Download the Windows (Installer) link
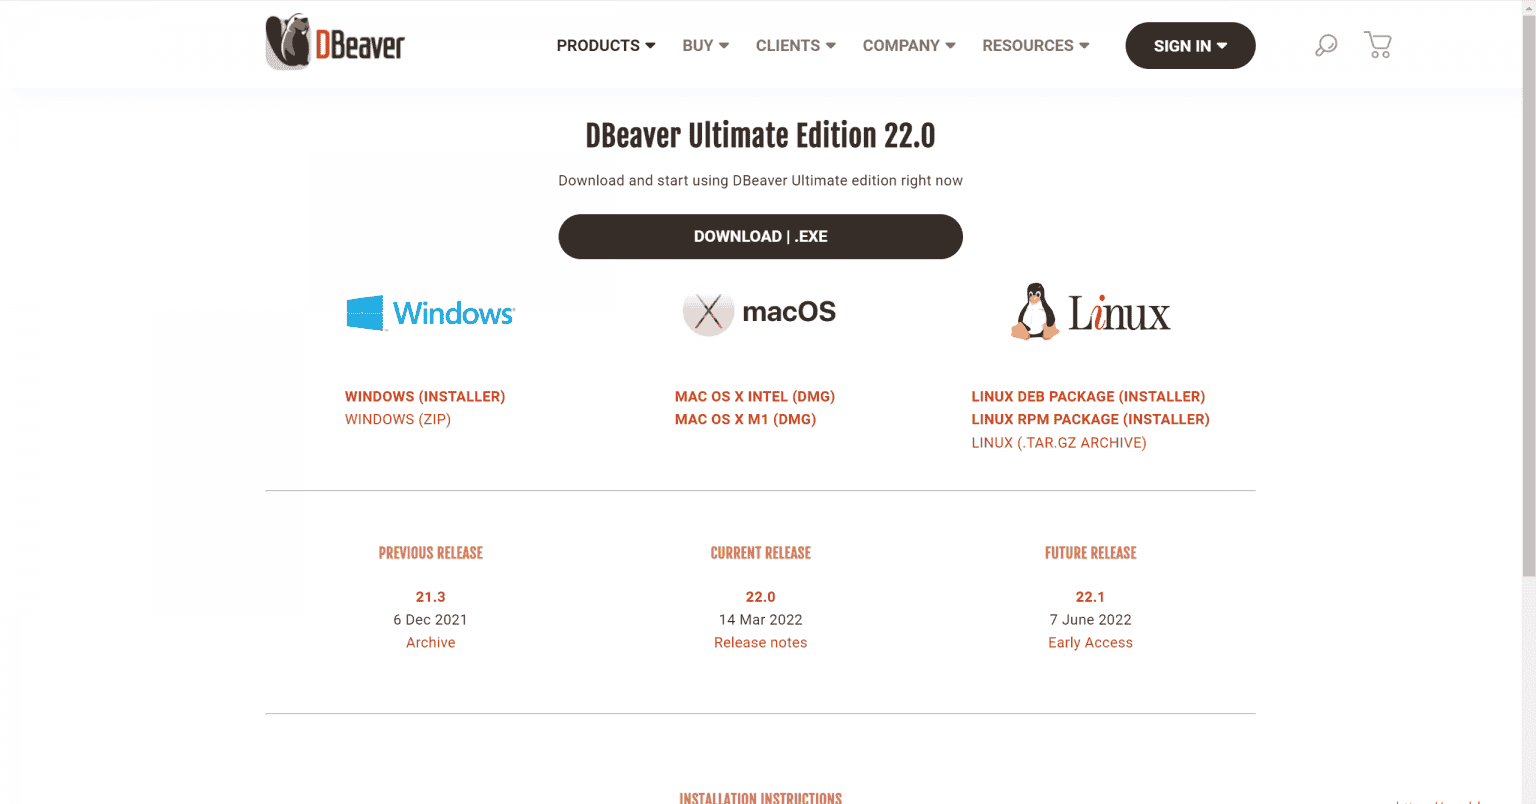The width and height of the screenshot is (1536, 804). [x=425, y=397]
